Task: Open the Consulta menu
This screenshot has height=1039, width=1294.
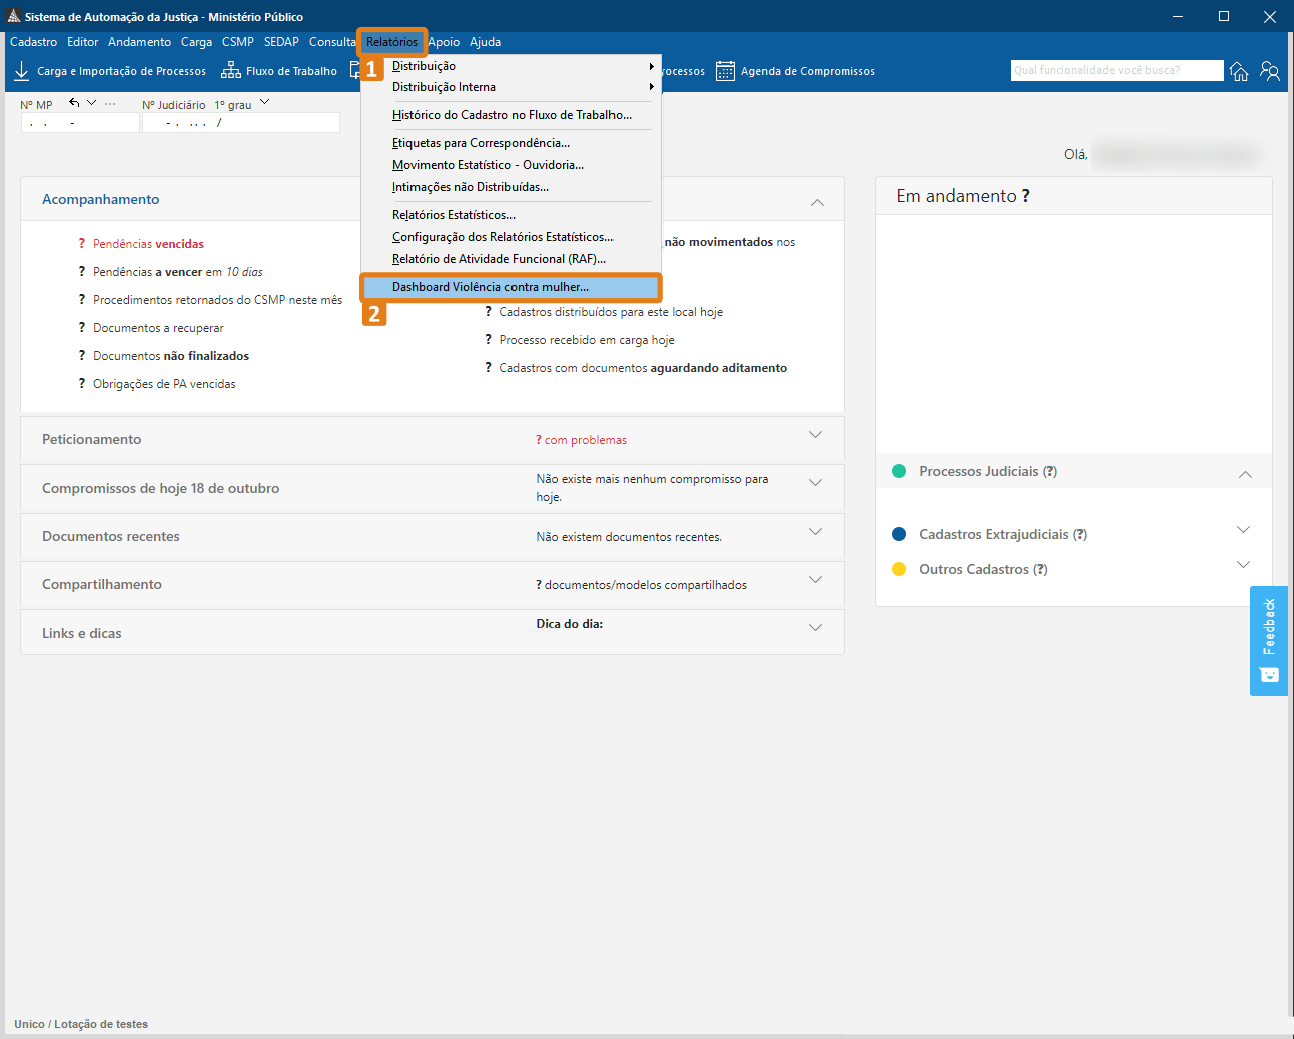Action: [x=332, y=42]
